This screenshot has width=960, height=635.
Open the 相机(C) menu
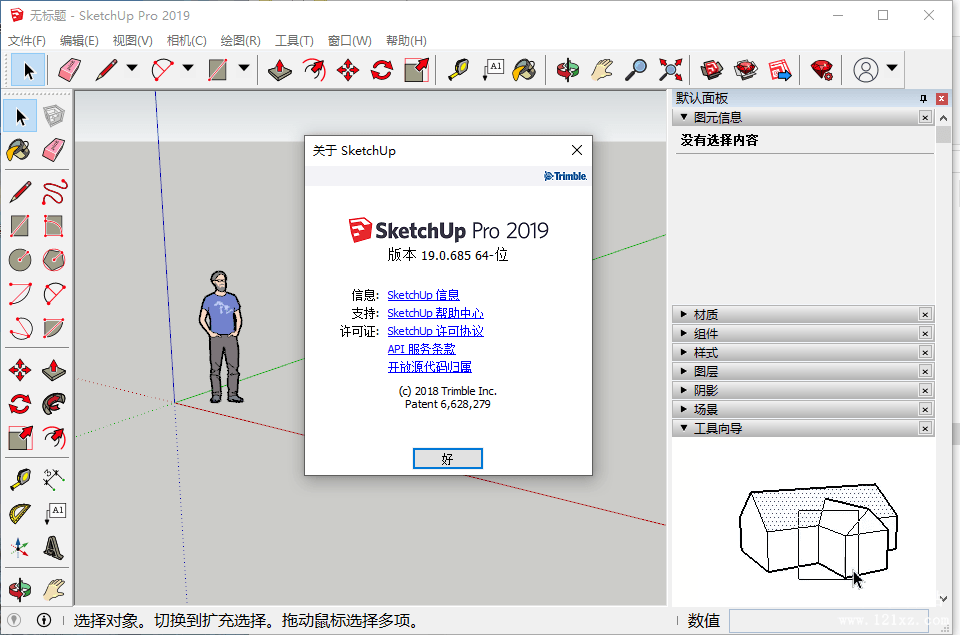tap(186, 40)
